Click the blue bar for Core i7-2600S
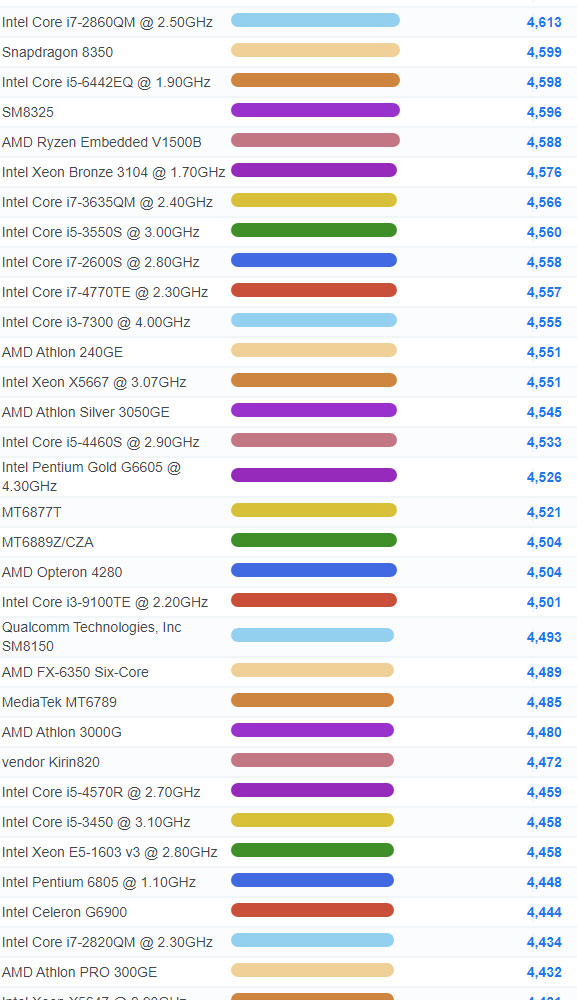Image resolution: width=577 pixels, height=1000 pixels. point(314,260)
